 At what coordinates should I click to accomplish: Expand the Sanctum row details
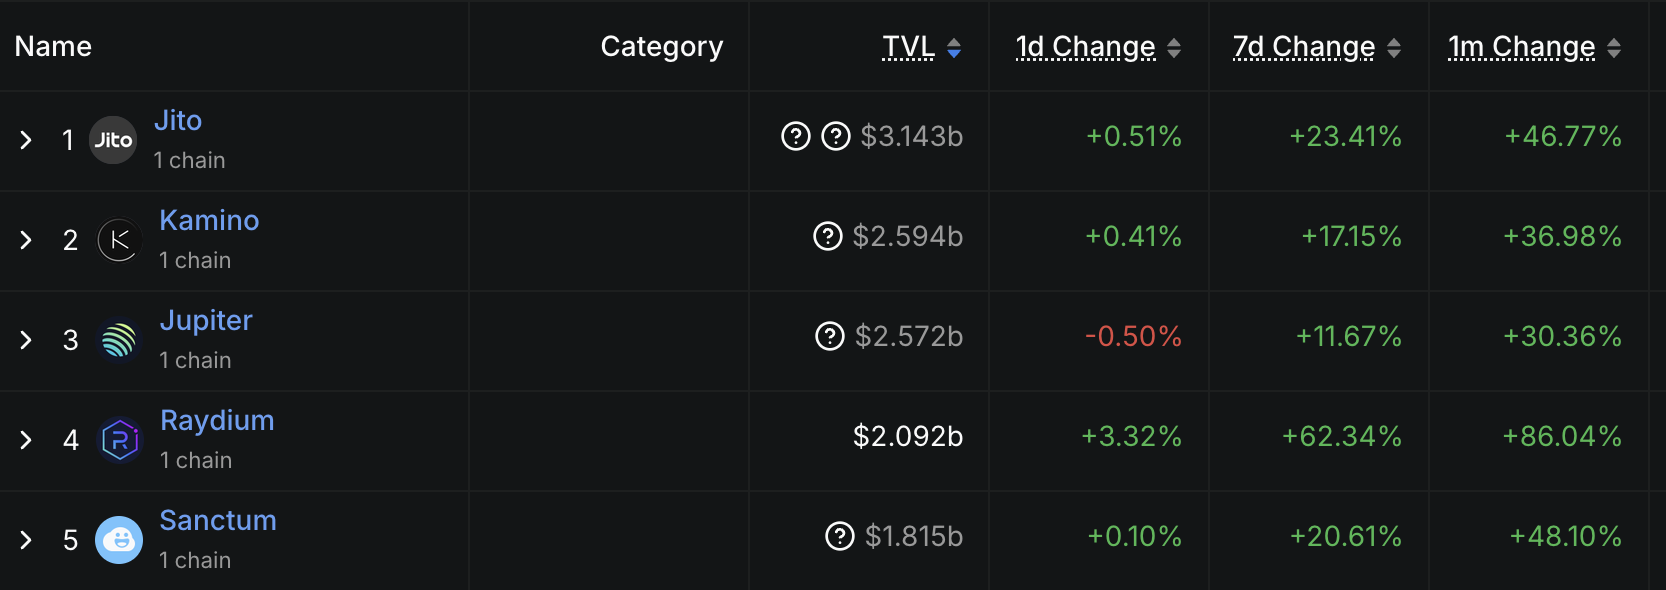[26, 540]
